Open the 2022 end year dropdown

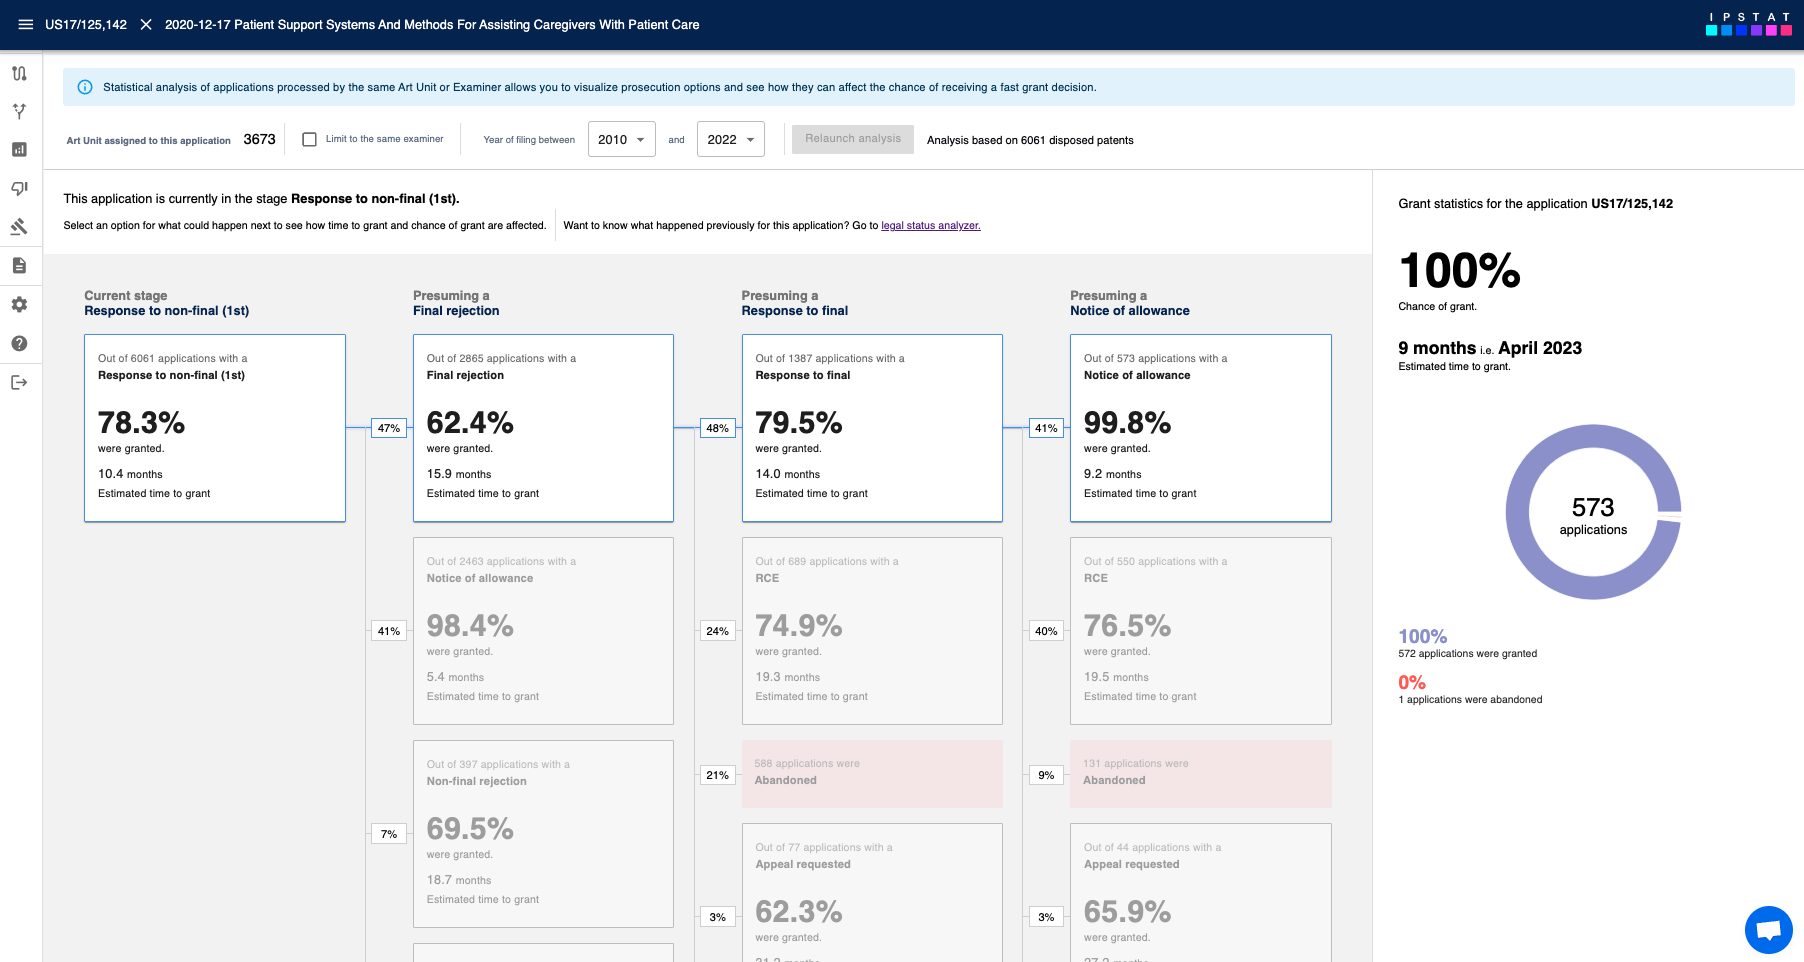[x=731, y=139]
